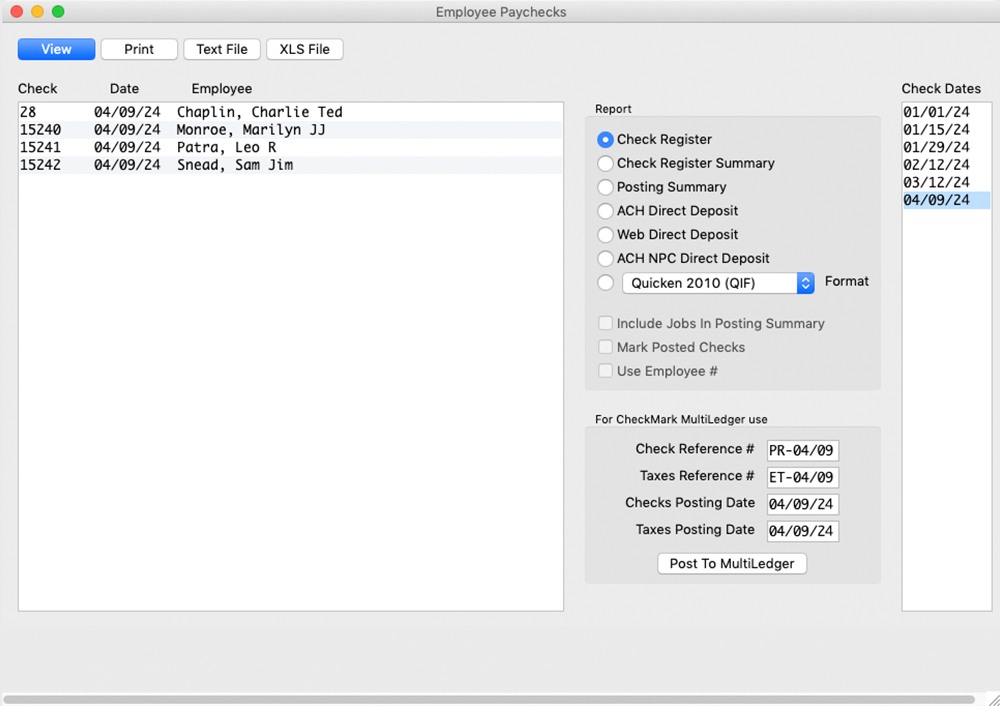Switch to the Text File output mode
1000x706 pixels.
221,48
